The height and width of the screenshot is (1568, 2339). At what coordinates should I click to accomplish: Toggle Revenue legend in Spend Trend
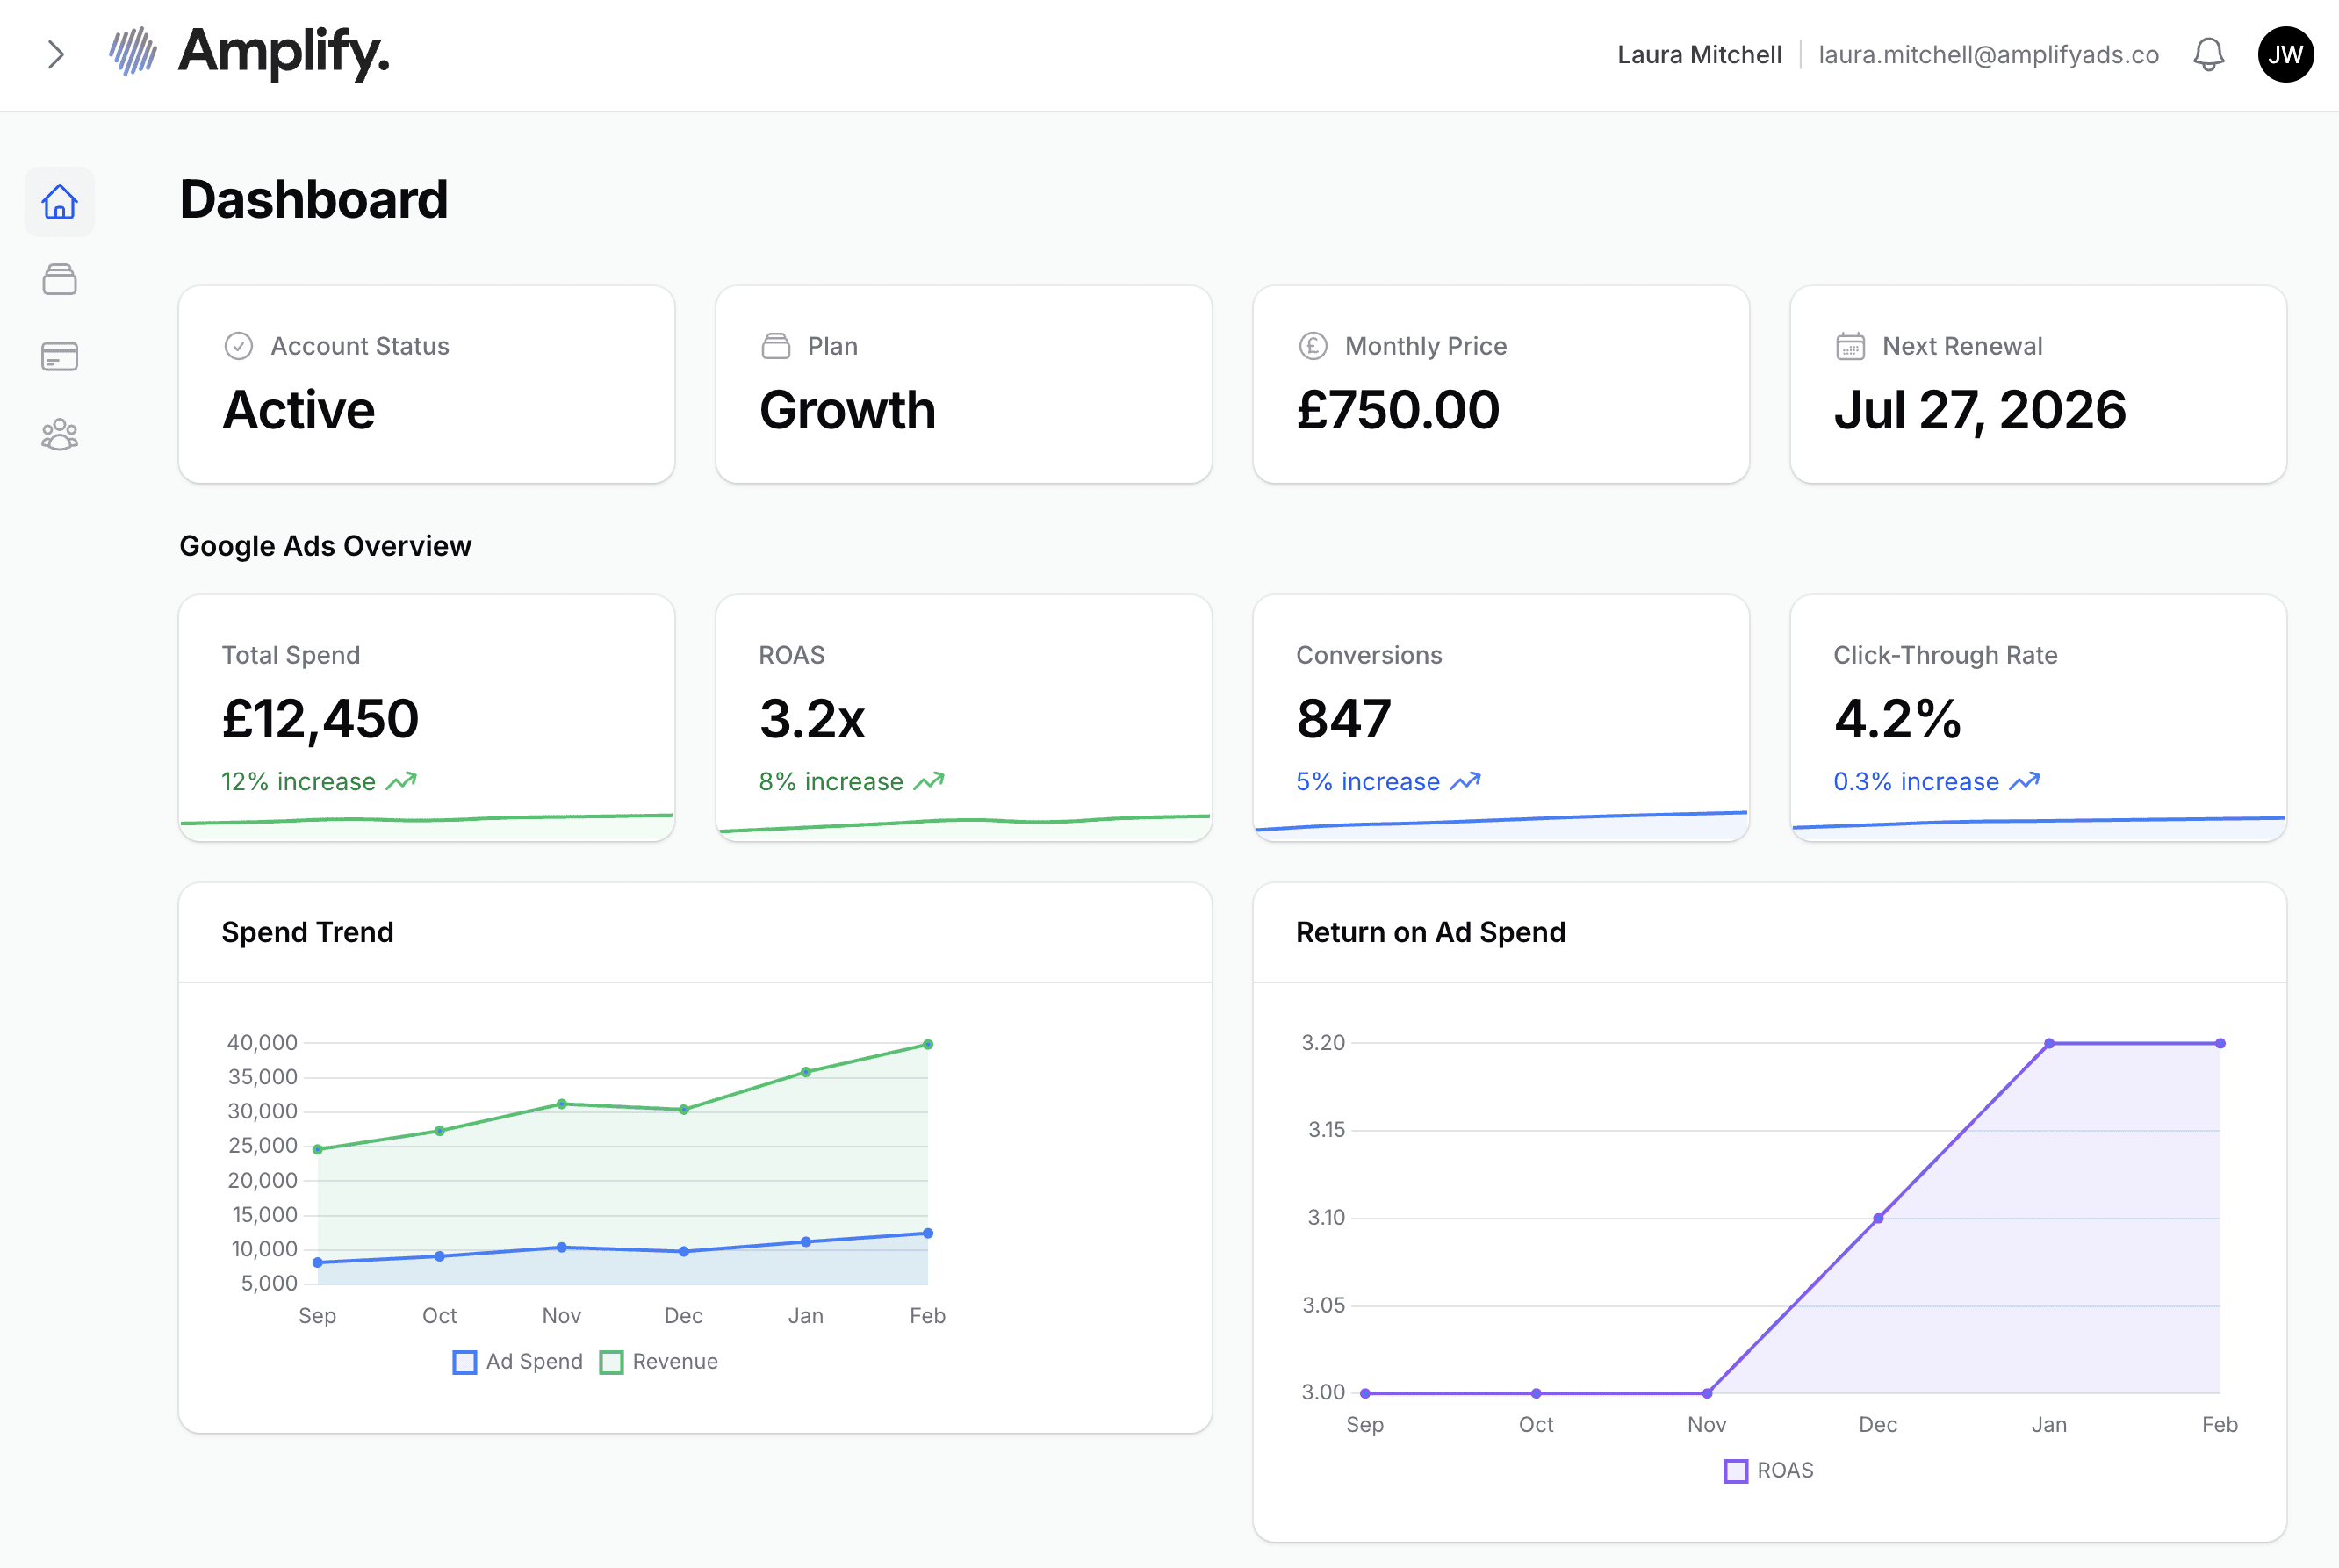[659, 1362]
